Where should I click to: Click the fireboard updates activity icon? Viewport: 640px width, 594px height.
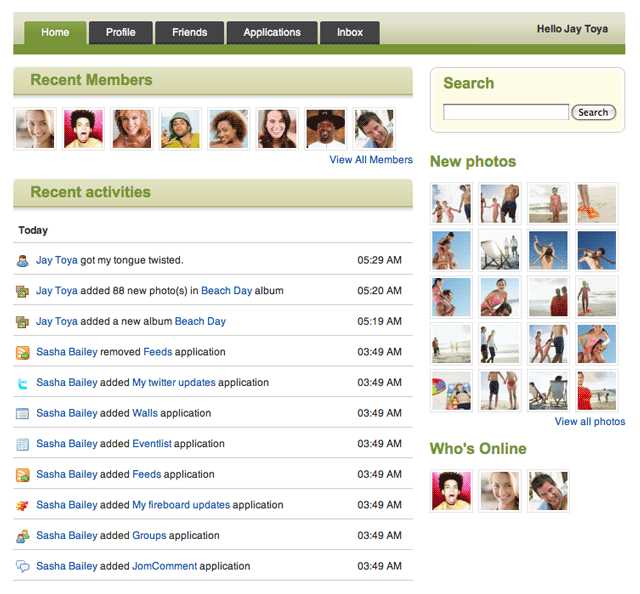pyautogui.click(x=22, y=505)
